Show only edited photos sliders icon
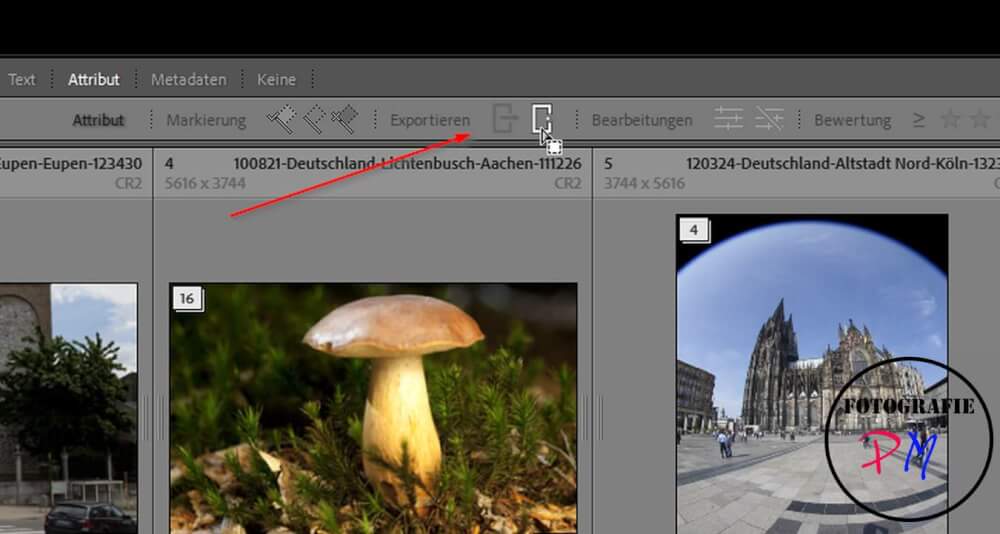Viewport: 1000px width, 534px height. tap(728, 119)
